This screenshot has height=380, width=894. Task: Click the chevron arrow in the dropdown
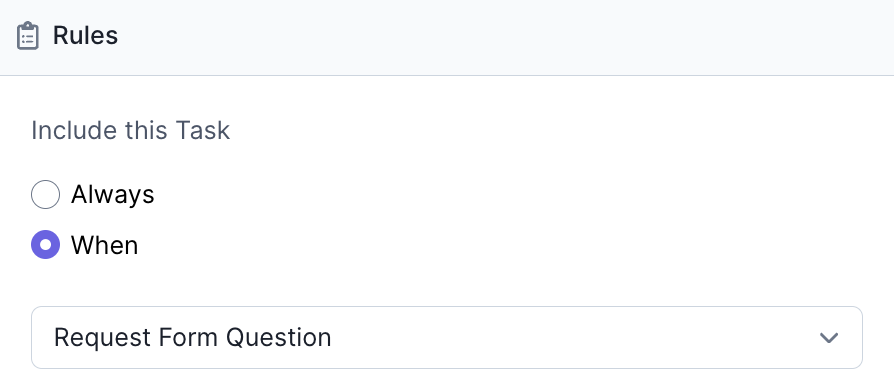click(x=828, y=338)
